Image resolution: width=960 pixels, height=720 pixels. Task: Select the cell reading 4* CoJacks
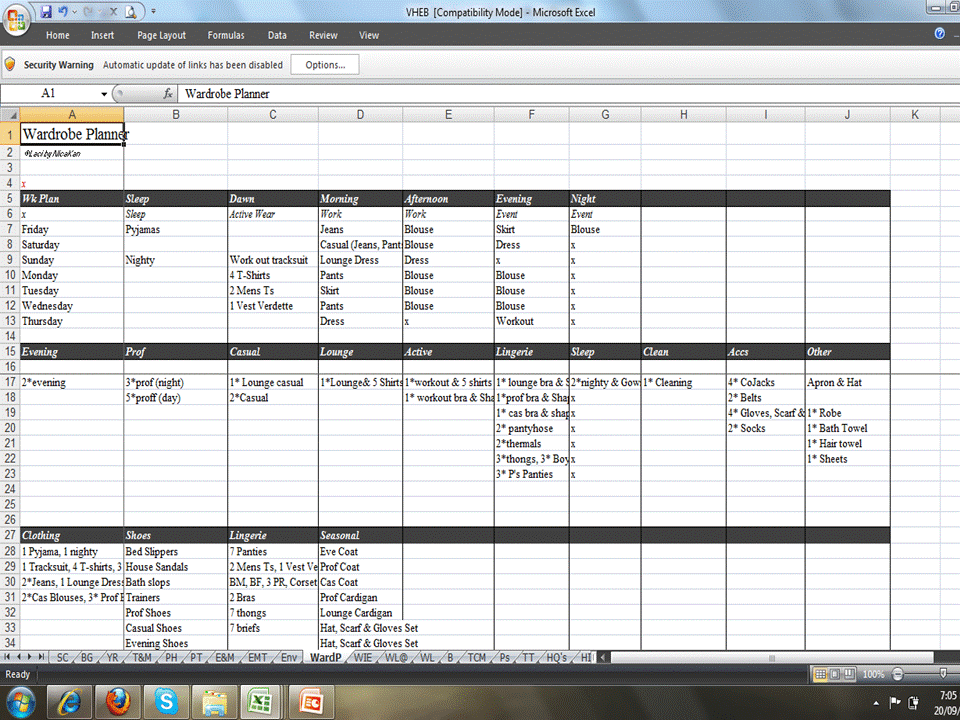tap(765, 382)
